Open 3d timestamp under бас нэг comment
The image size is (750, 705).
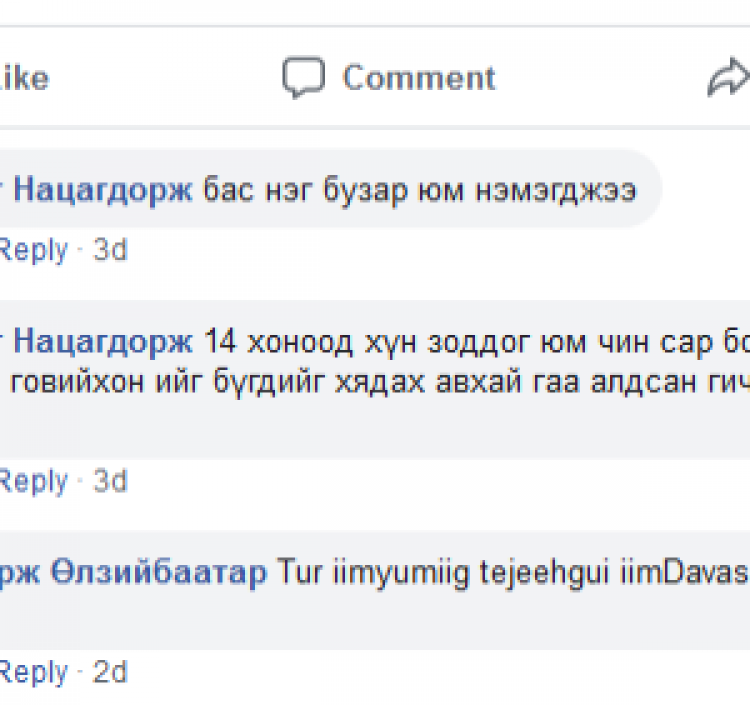[x=110, y=250]
